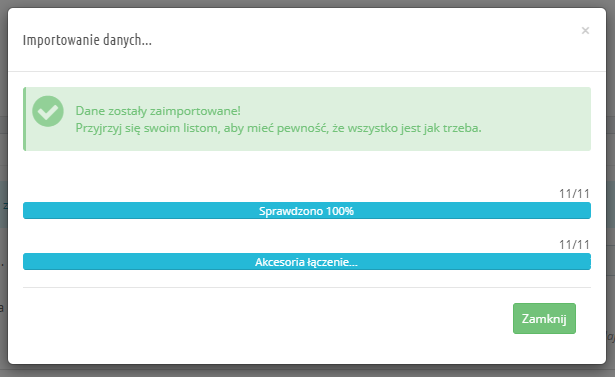Screen dimensions: 615x377
Task: Click the green left border of the success alert
Action: pos(24,119)
